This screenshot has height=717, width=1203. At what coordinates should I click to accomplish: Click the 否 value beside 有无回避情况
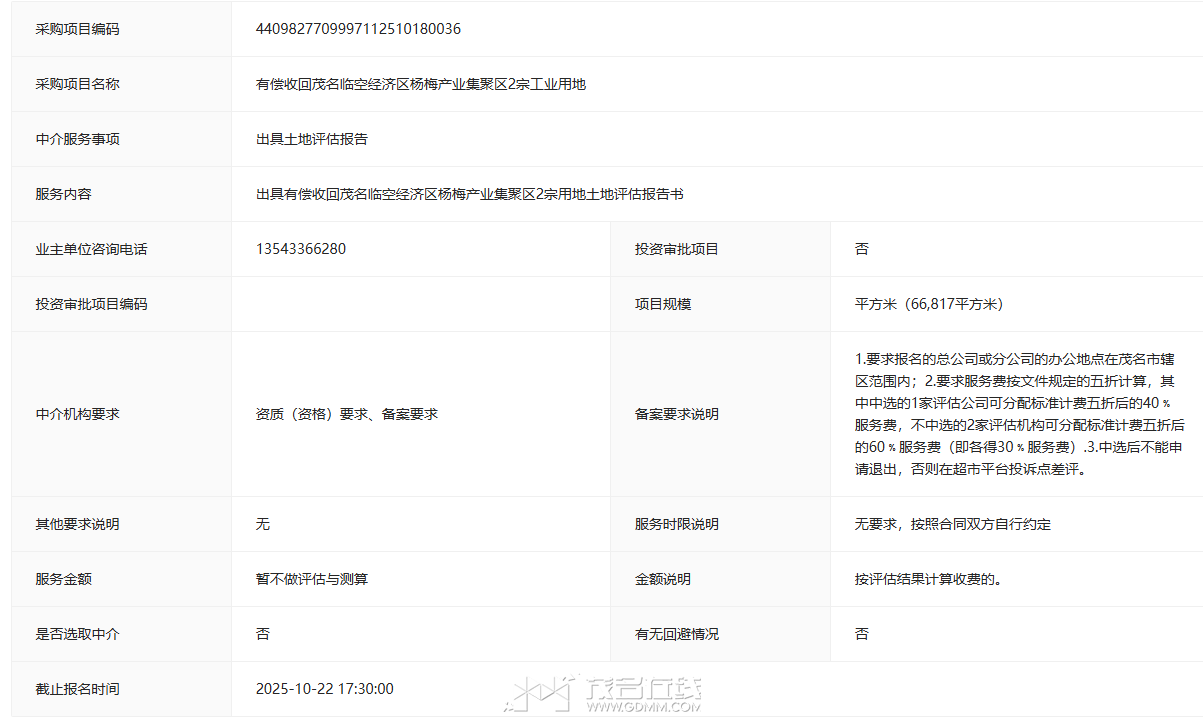[862, 634]
